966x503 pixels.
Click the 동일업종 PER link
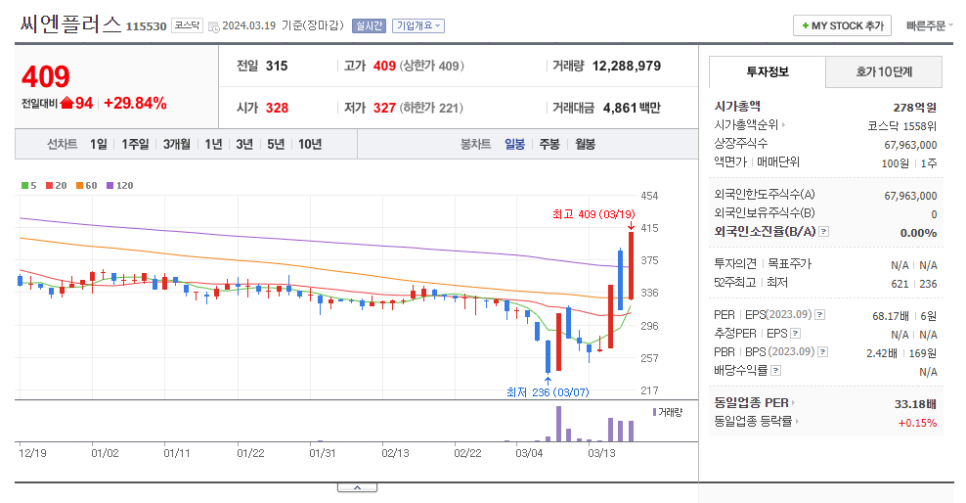754,403
